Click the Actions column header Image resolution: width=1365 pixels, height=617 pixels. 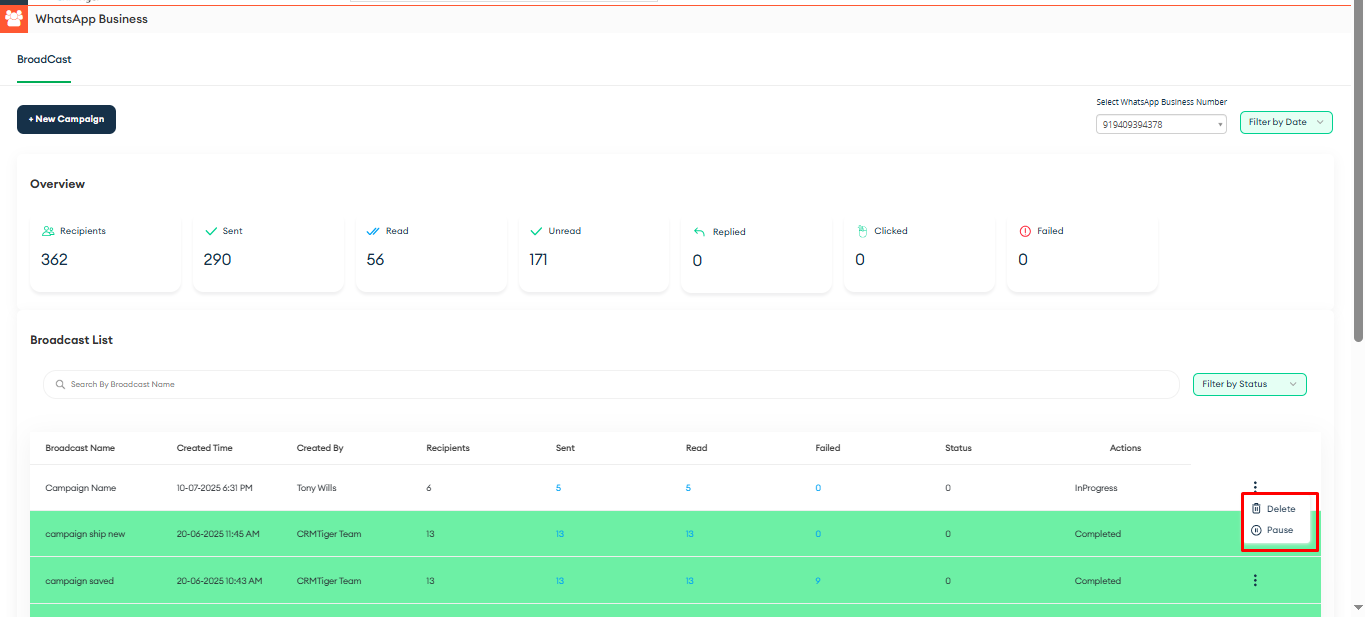click(1125, 448)
